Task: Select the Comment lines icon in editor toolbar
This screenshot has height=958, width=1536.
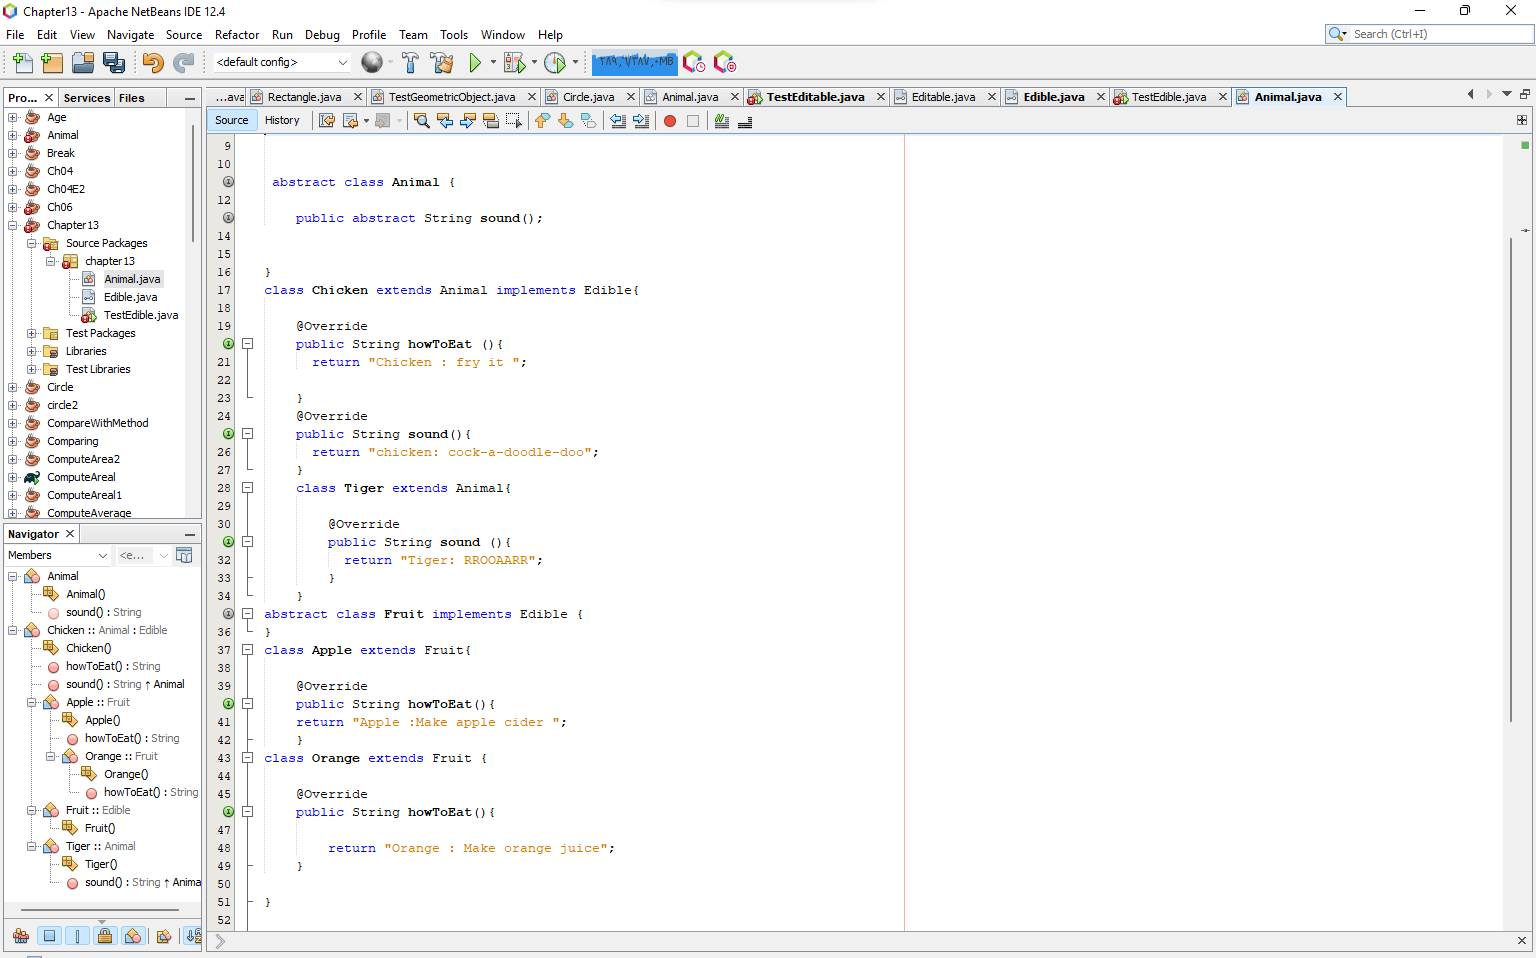Action: tap(721, 120)
